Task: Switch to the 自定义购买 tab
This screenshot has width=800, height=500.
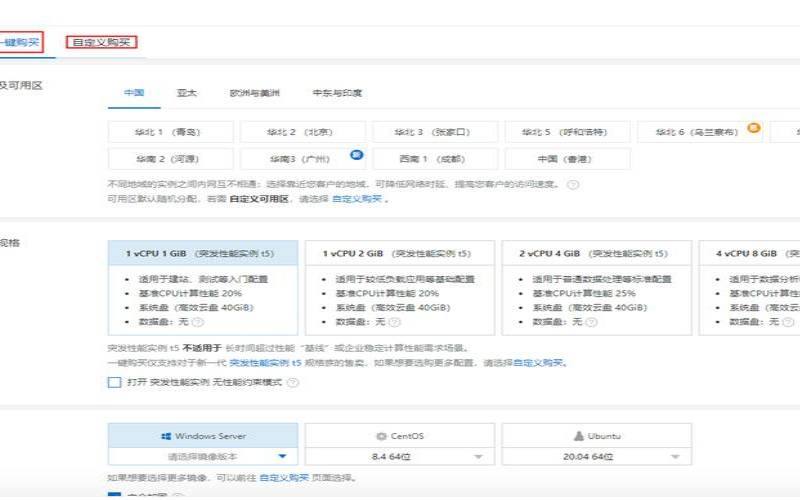Action: pos(102,42)
